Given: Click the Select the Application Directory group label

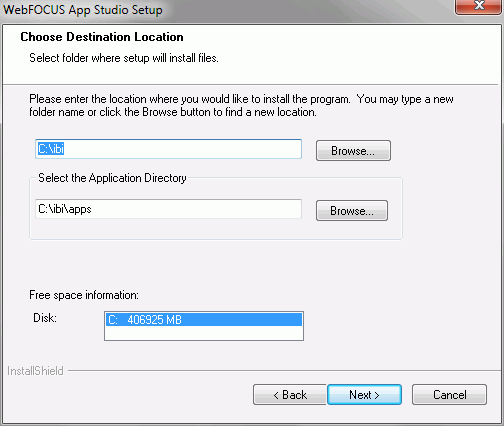Looking at the screenshot, I should (112, 178).
